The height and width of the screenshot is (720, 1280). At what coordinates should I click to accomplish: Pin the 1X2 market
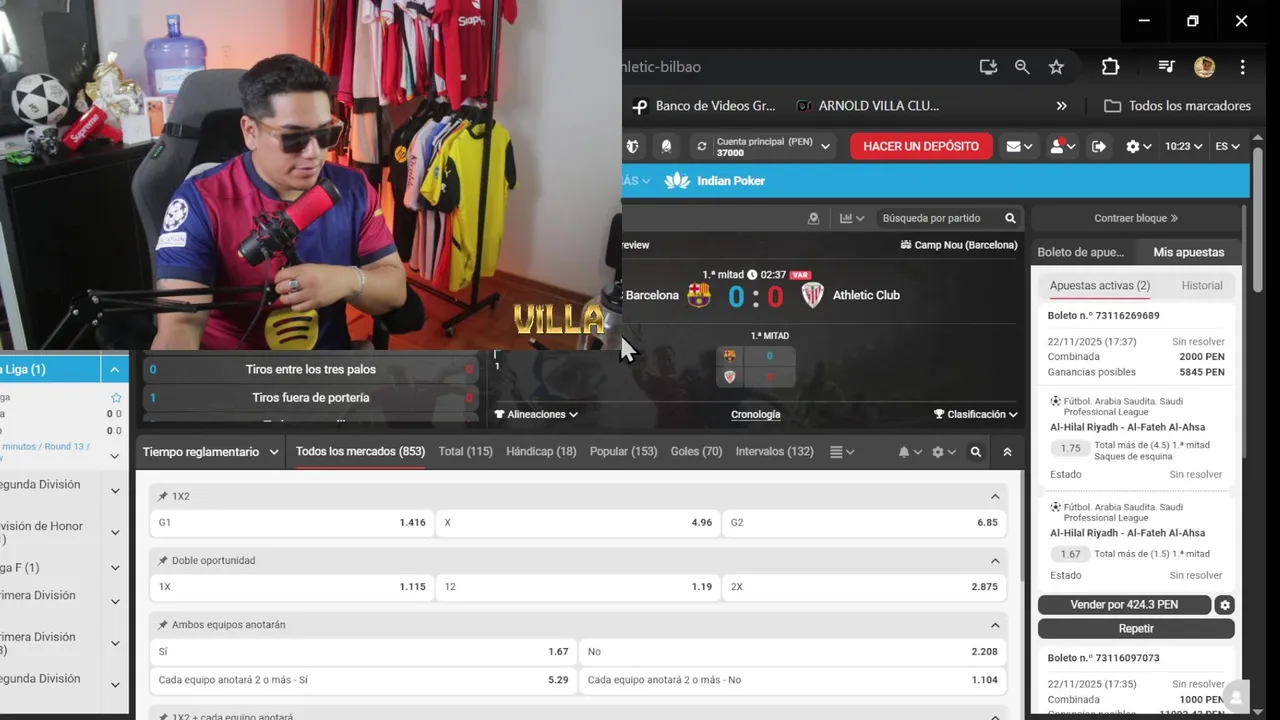(x=163, y=496)
